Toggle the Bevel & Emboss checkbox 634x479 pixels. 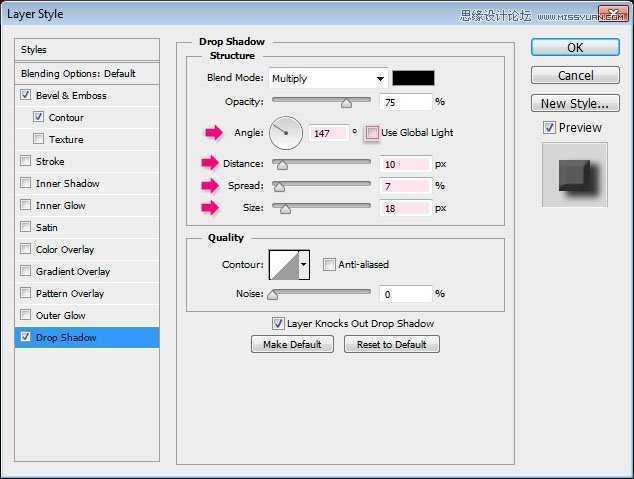[25, 95]
